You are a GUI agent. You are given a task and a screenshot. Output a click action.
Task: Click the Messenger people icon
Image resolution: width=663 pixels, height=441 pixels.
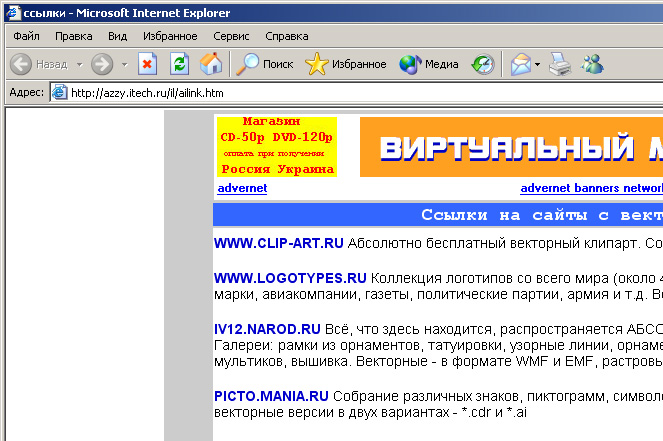coord(592,64)
